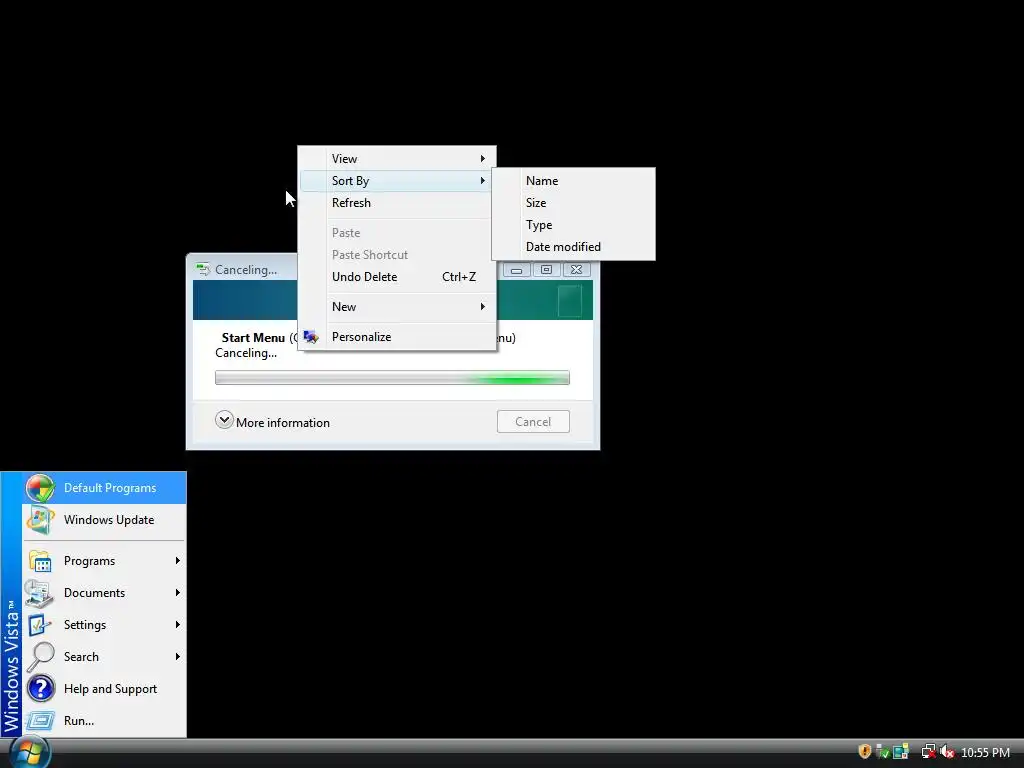Image resolution: width=1024 pixels, height=768 pixels.
Task: Minimize the Canceling dialog window
Action: coord(516,270)
